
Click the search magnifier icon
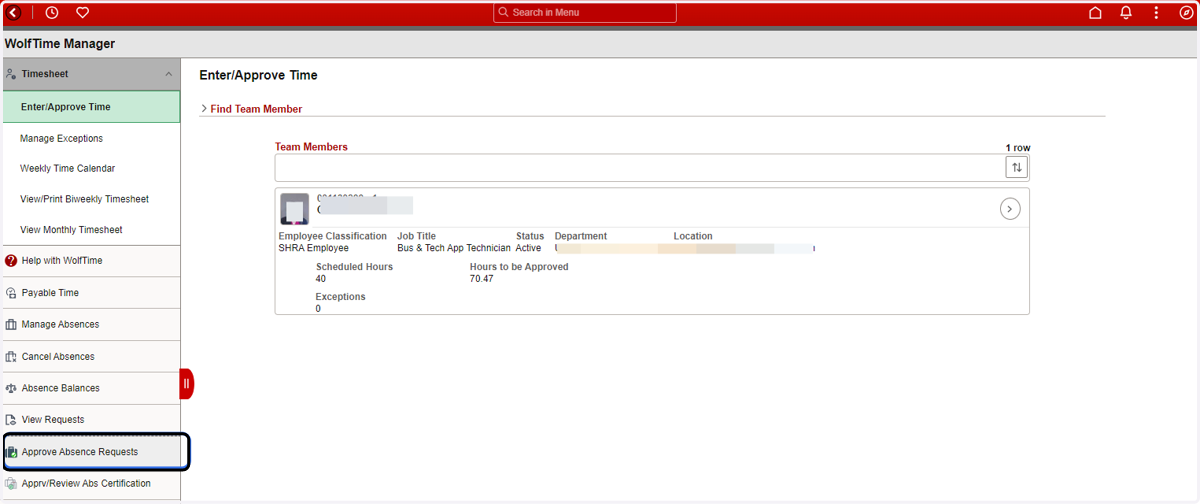coord(503,13)
